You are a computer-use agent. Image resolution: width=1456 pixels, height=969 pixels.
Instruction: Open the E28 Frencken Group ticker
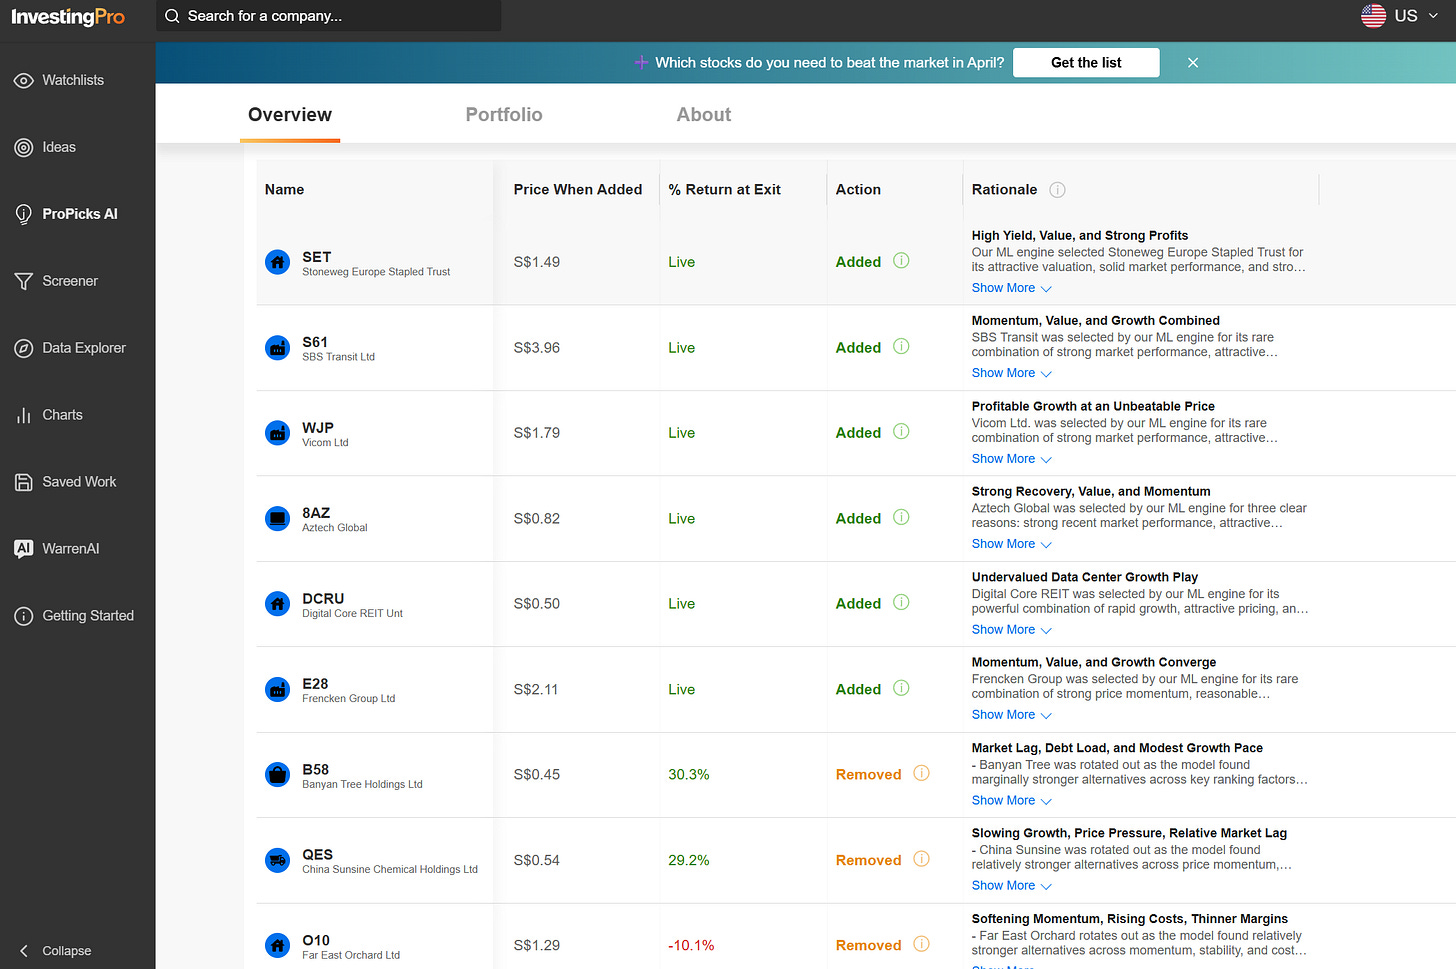tap(315, 684)
